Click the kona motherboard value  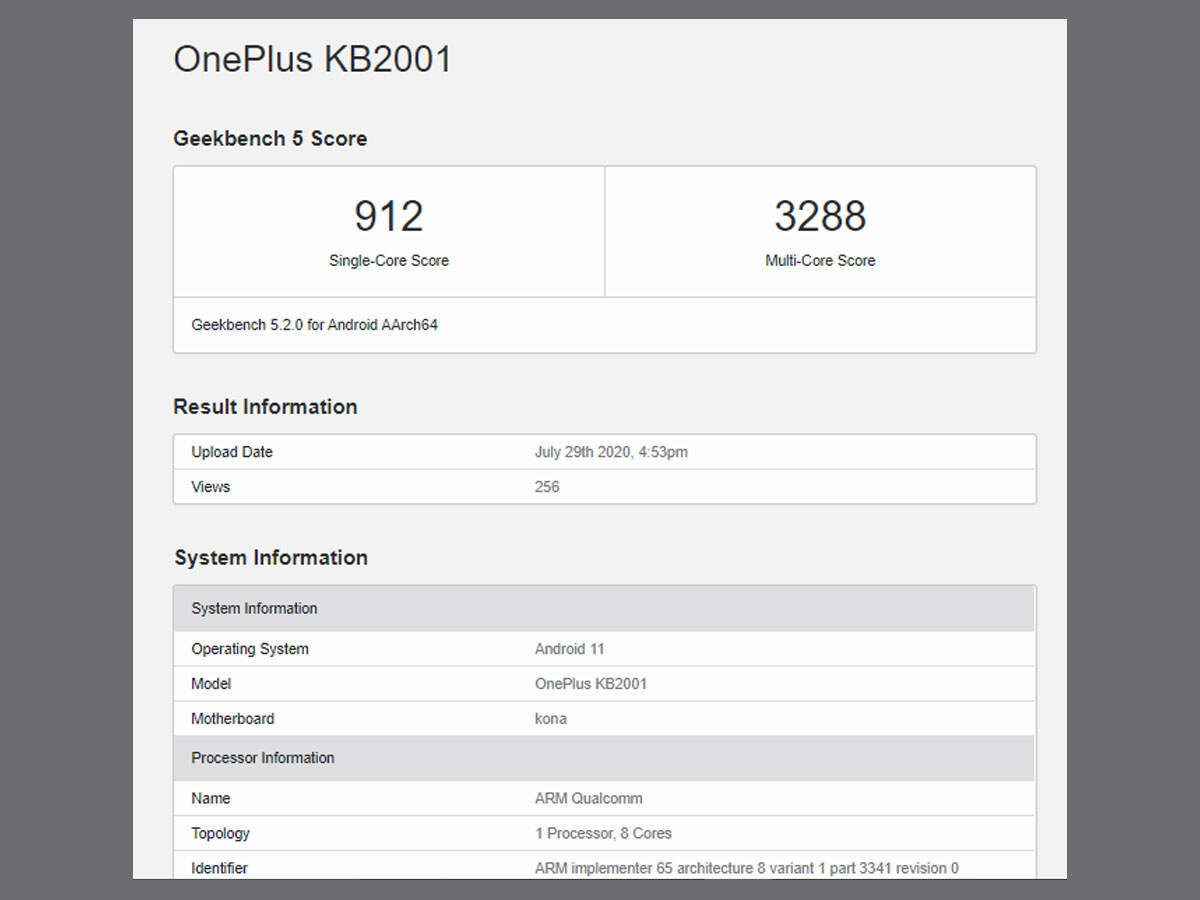click(551, 719)
